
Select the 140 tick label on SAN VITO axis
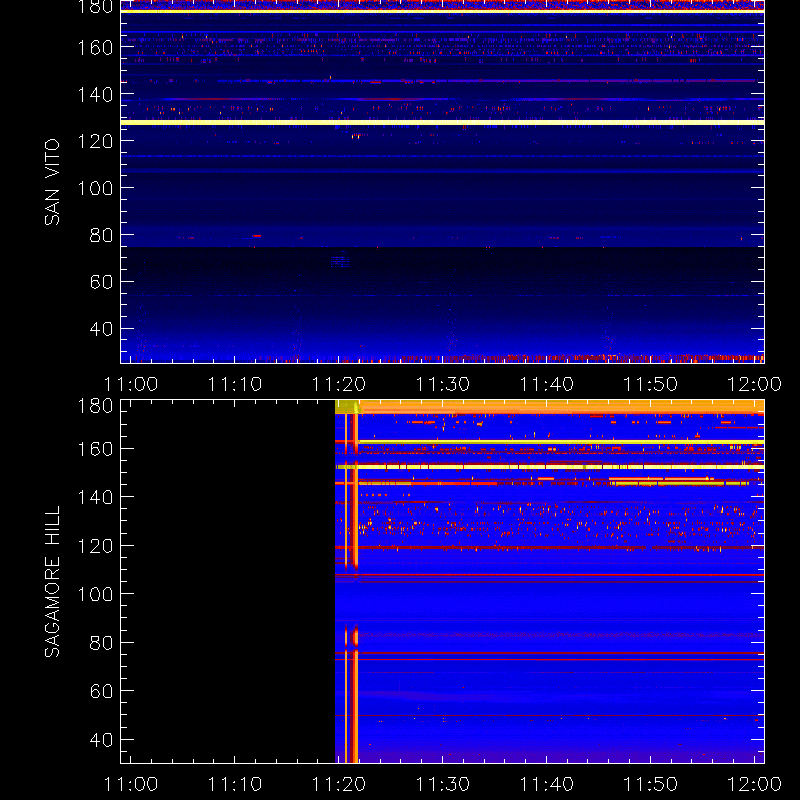pos(95,95)
